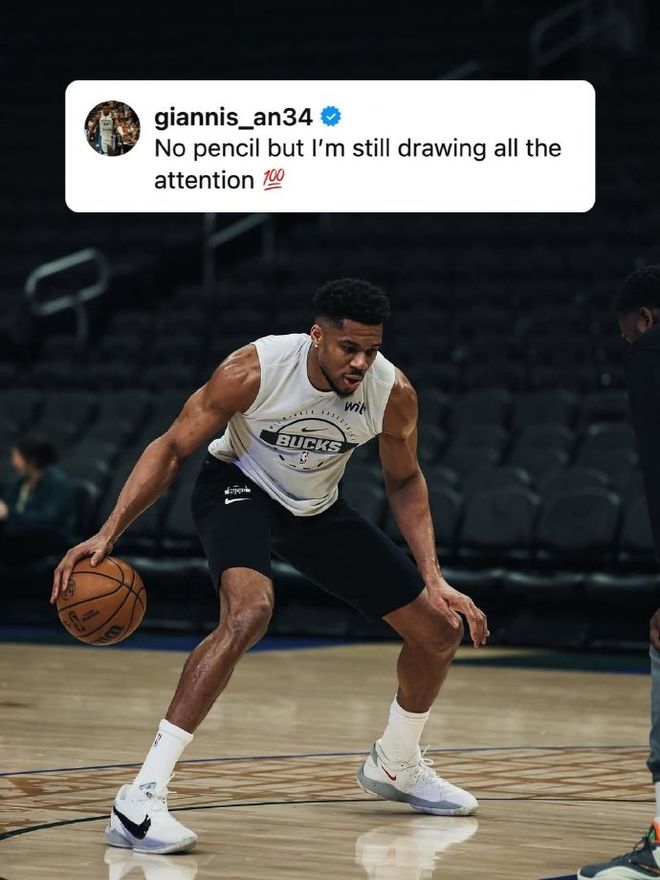Click the giannis_an34 username
The image size is (660, 880).
233,117
